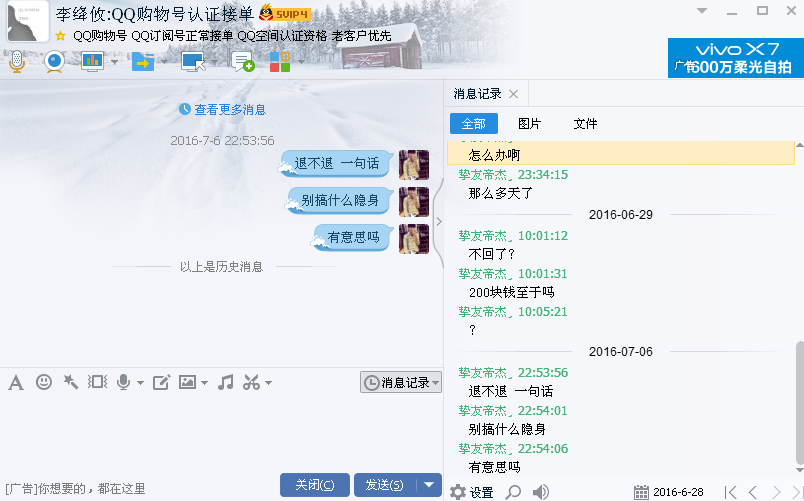Switch to the 文件 tab
Image resolution: width=804 pixels, height=501 pixels.
[586, 124]
